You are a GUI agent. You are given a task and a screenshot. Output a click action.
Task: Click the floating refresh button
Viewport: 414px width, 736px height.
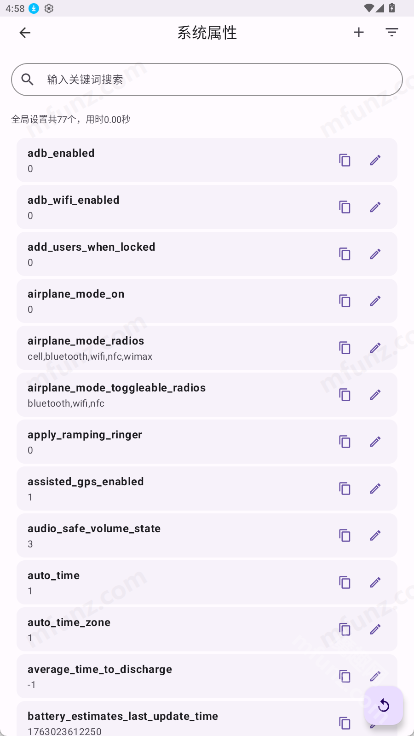tap(383, 705)
